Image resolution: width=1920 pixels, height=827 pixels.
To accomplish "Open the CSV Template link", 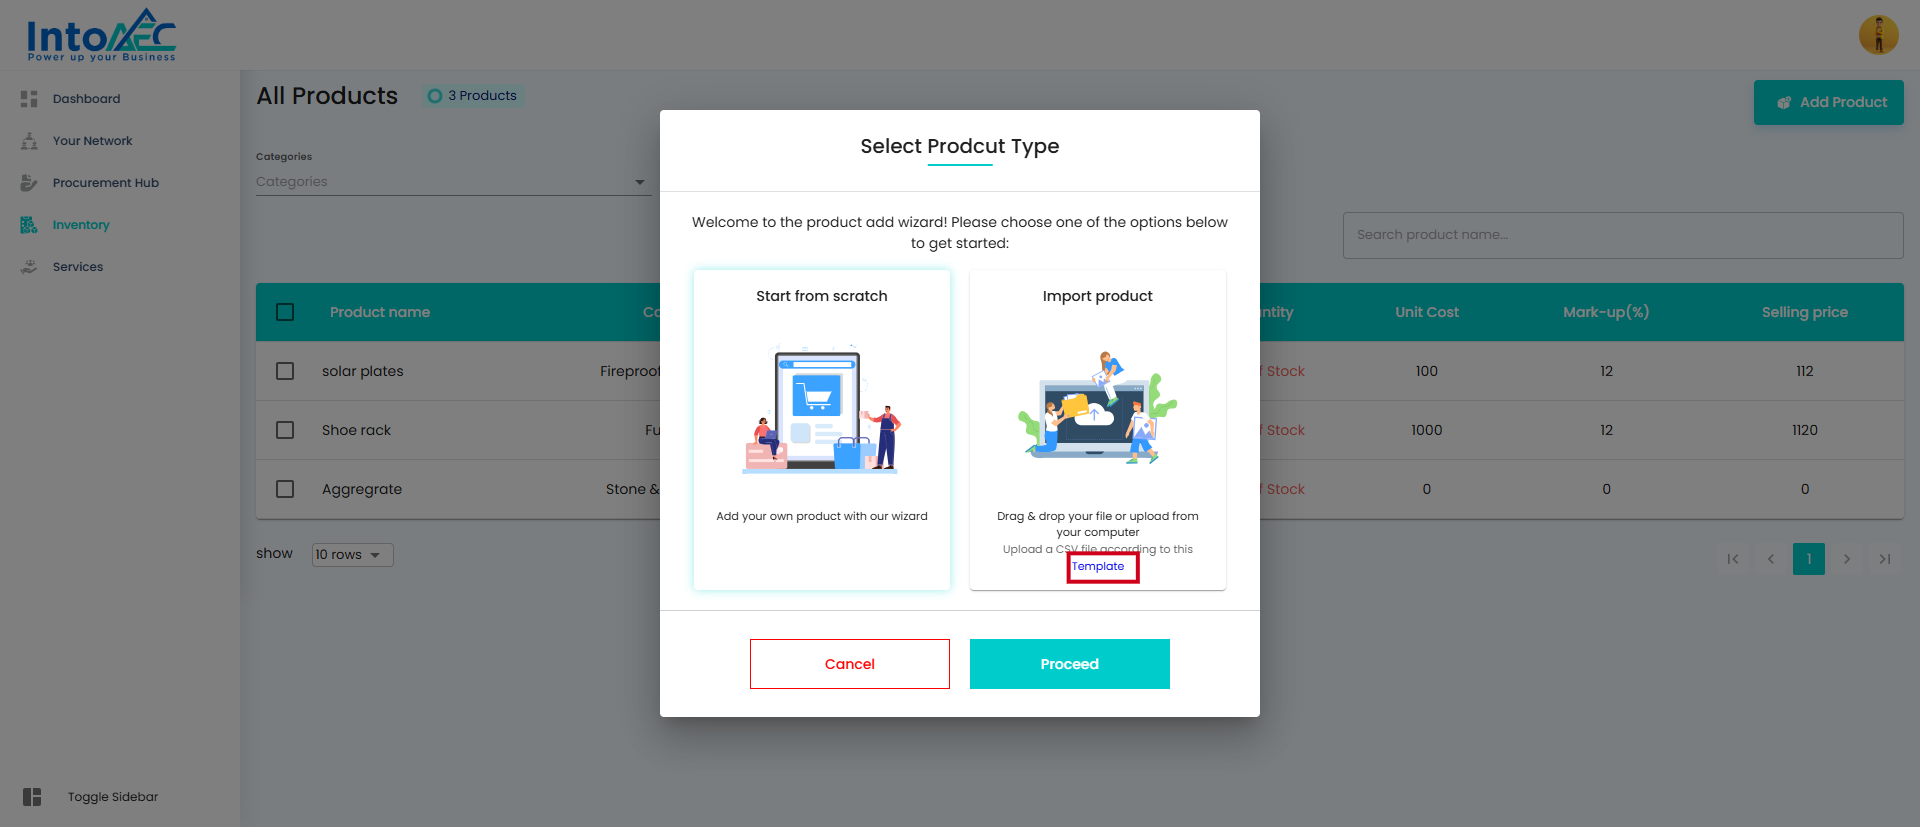I will (x=1098, y=566).
